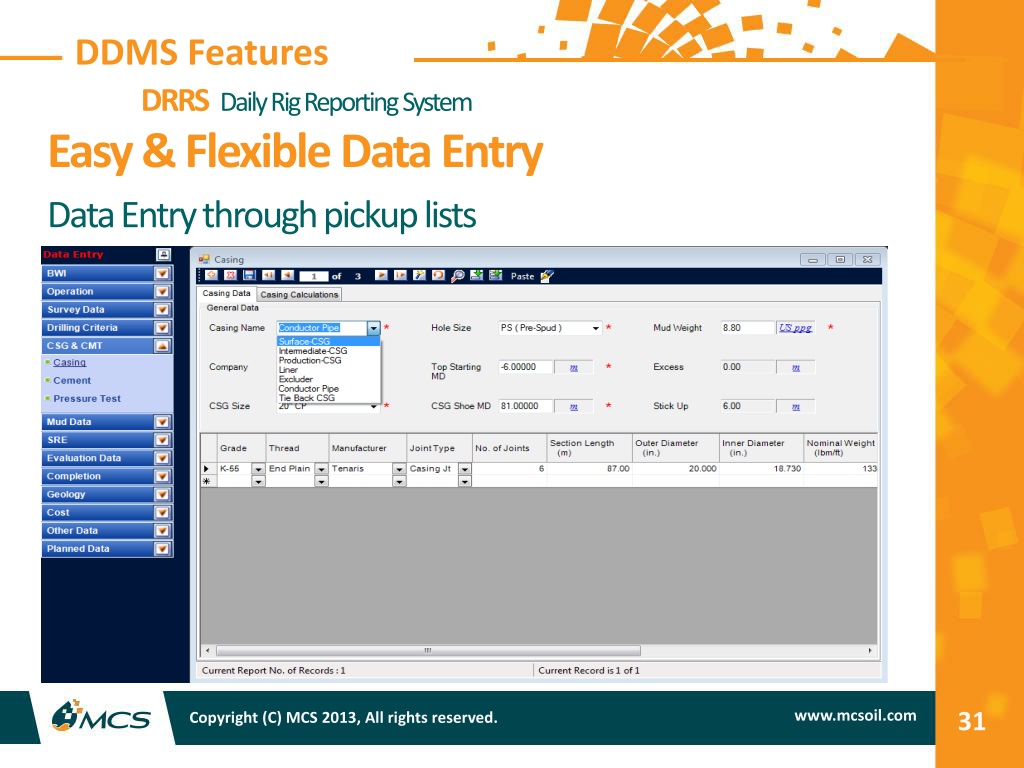Expand the Operation section
Screen dimensions: 1024x768
(162, 292)
